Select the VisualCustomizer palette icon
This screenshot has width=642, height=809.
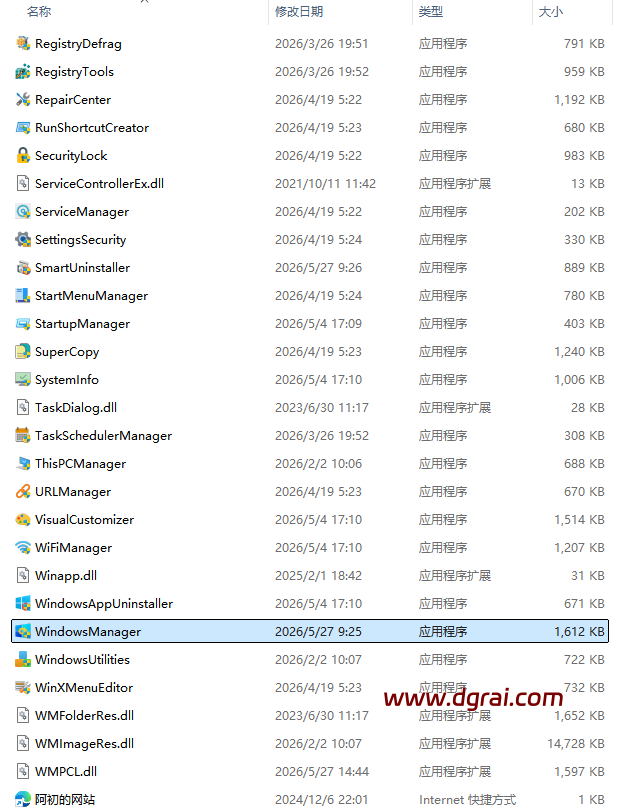(23, 519)
